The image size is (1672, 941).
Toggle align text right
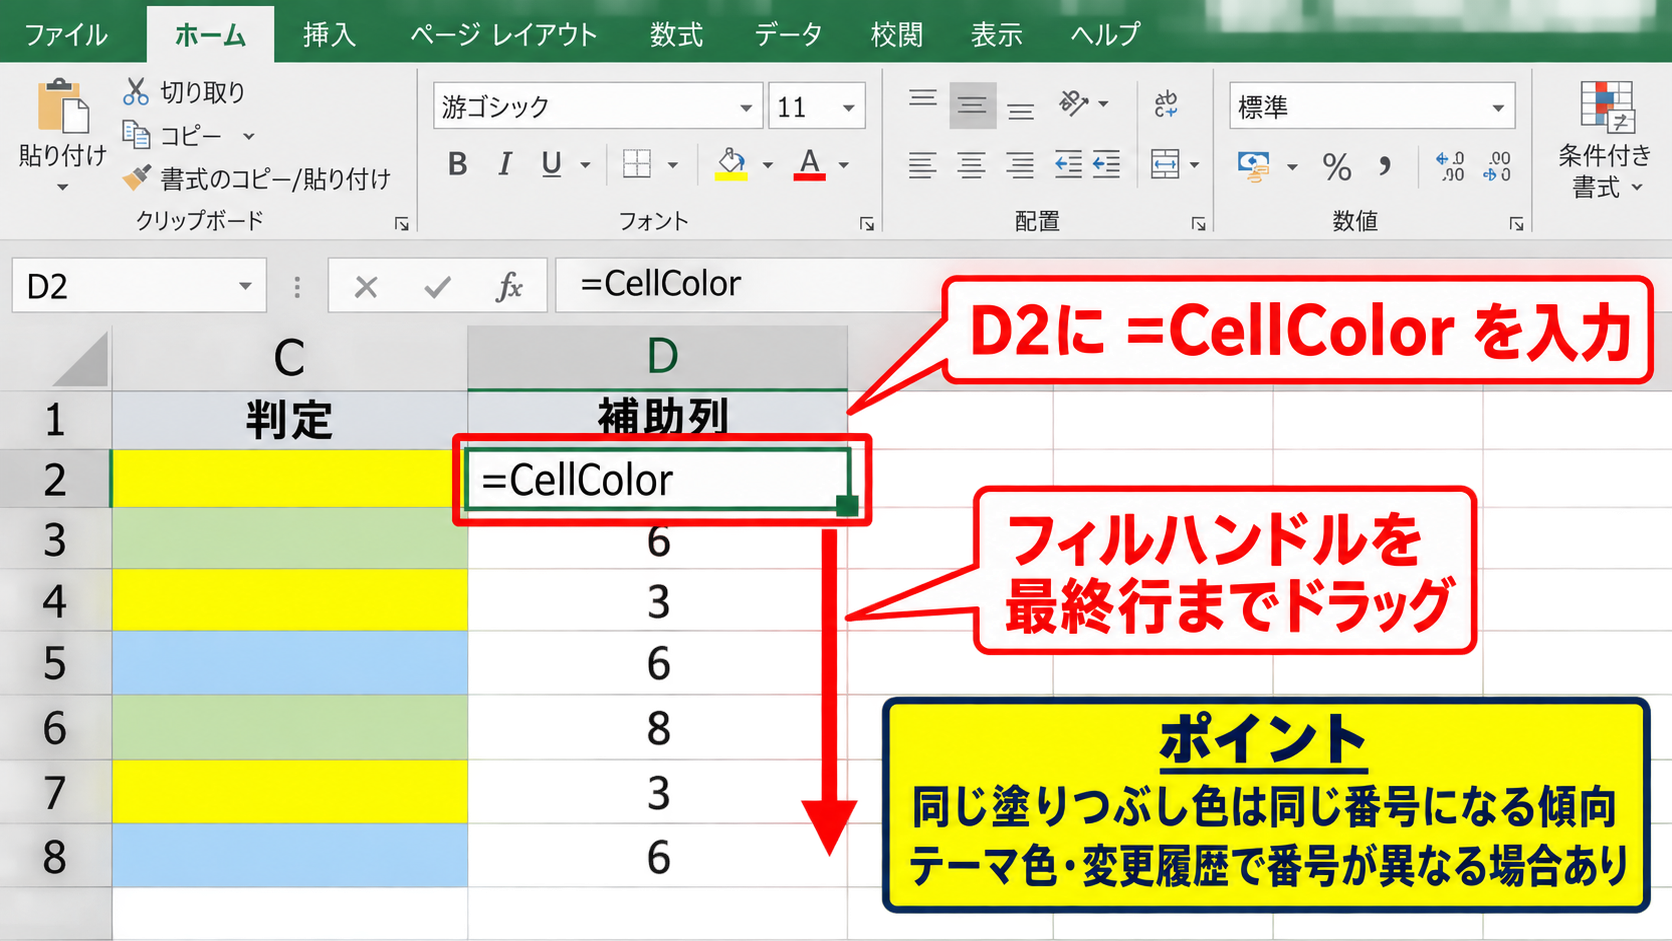1019,164
